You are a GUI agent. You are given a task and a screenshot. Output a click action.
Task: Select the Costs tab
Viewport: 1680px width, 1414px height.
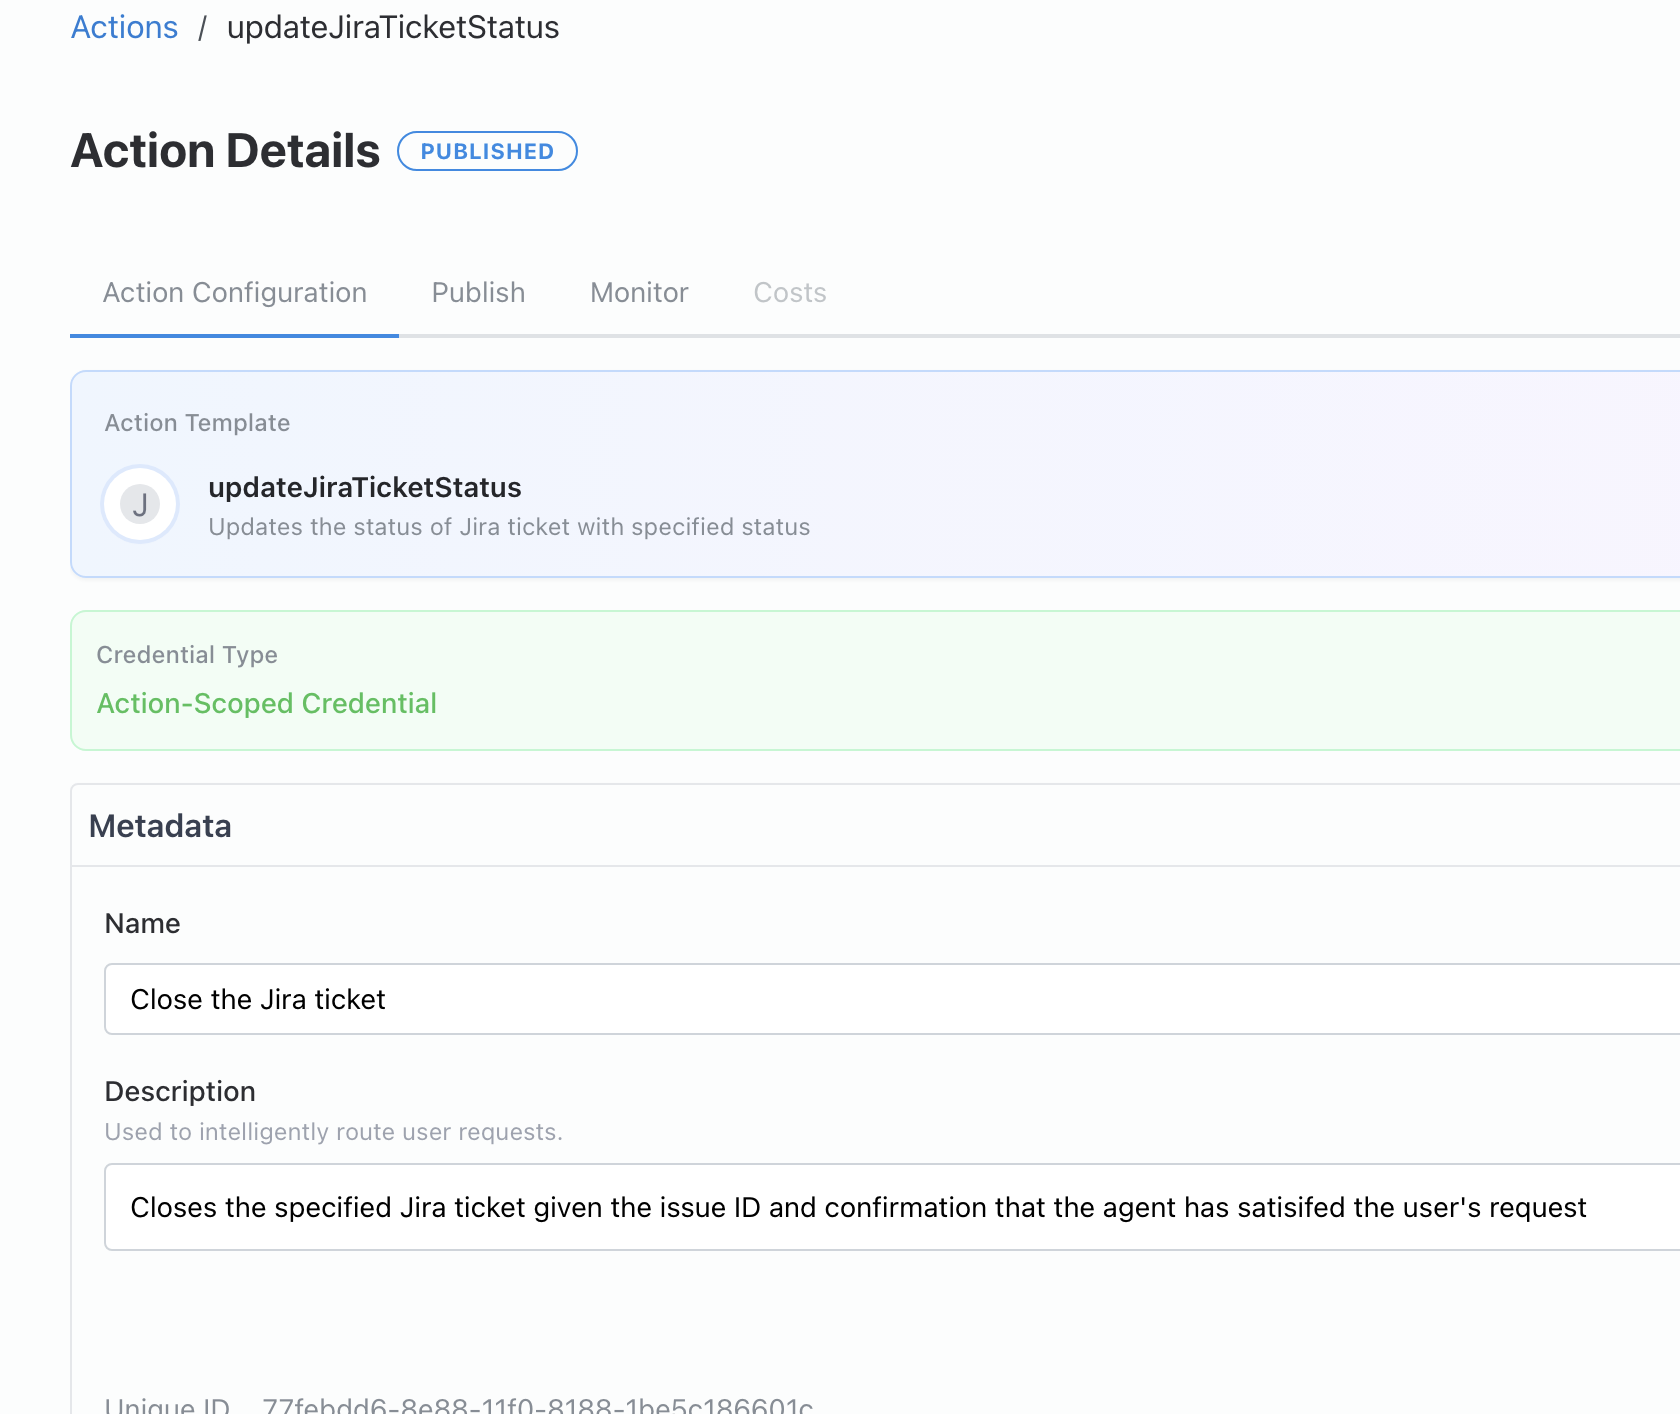789,292
